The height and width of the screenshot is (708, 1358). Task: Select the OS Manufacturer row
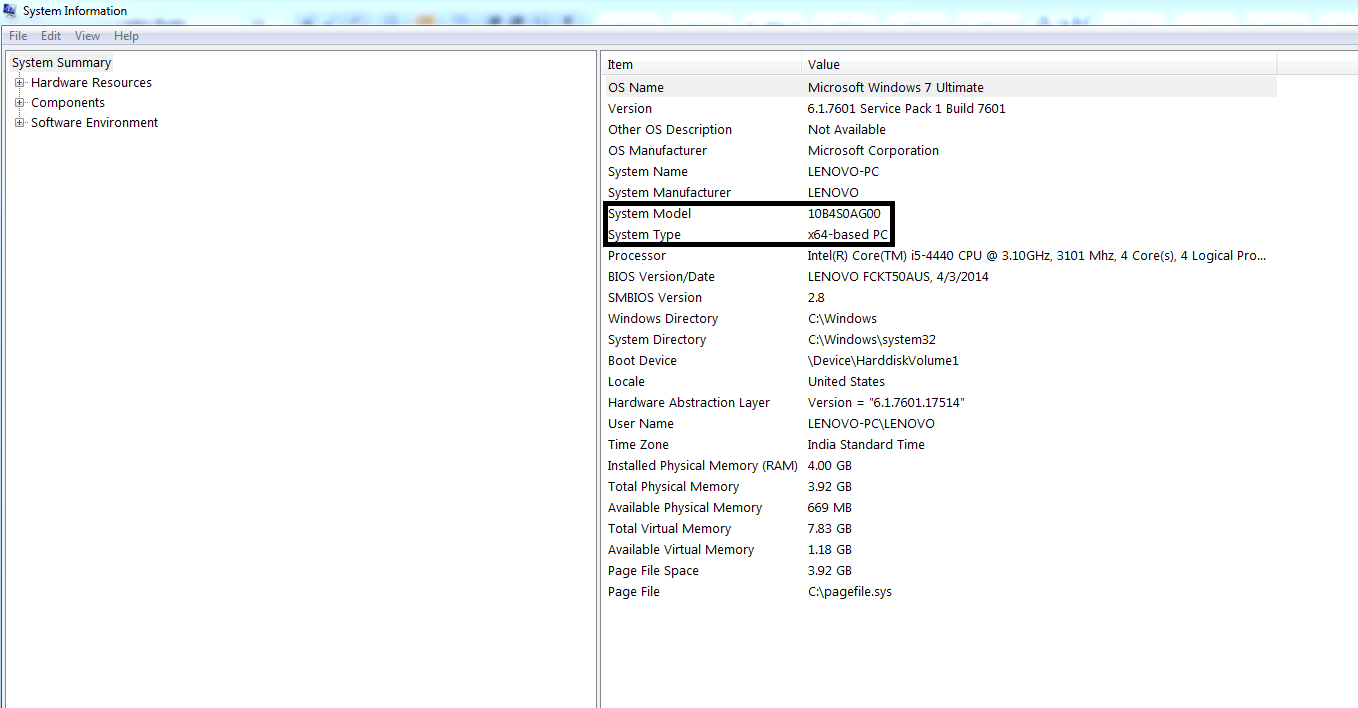940,151
